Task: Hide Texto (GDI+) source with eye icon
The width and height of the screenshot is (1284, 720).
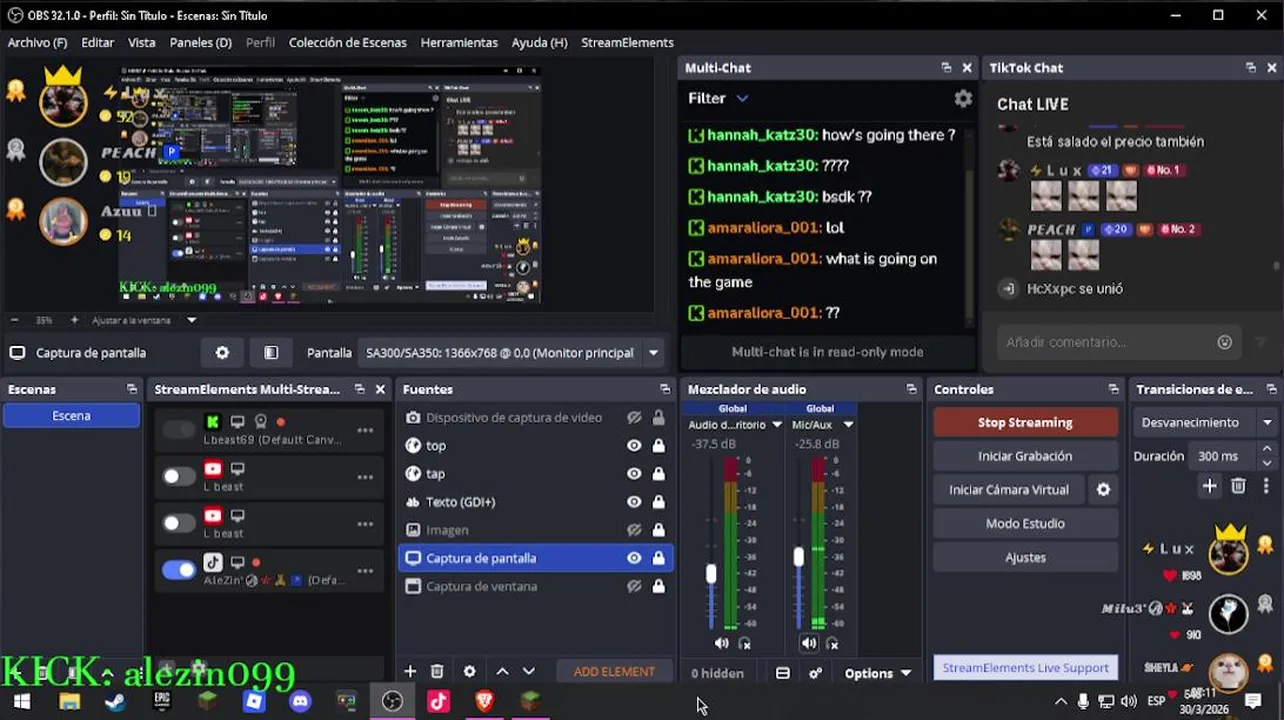Action: (634, 502)
